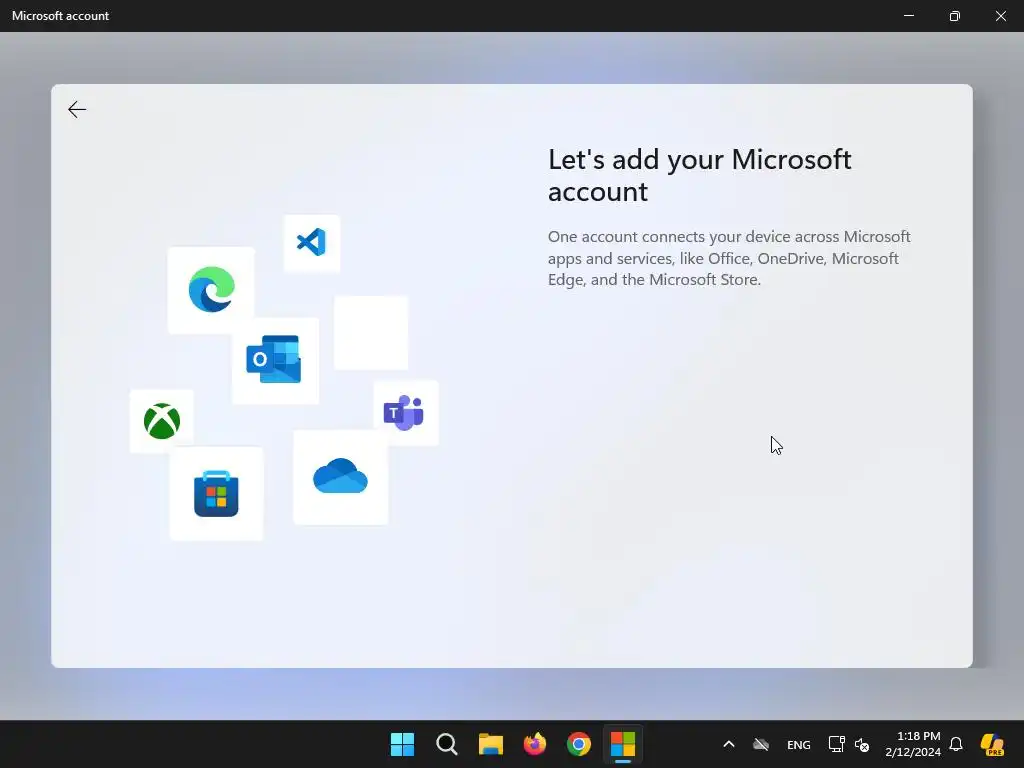Click the Xbox icon tile
This screenshot has height=768, width=1024.
coord(161,421)
